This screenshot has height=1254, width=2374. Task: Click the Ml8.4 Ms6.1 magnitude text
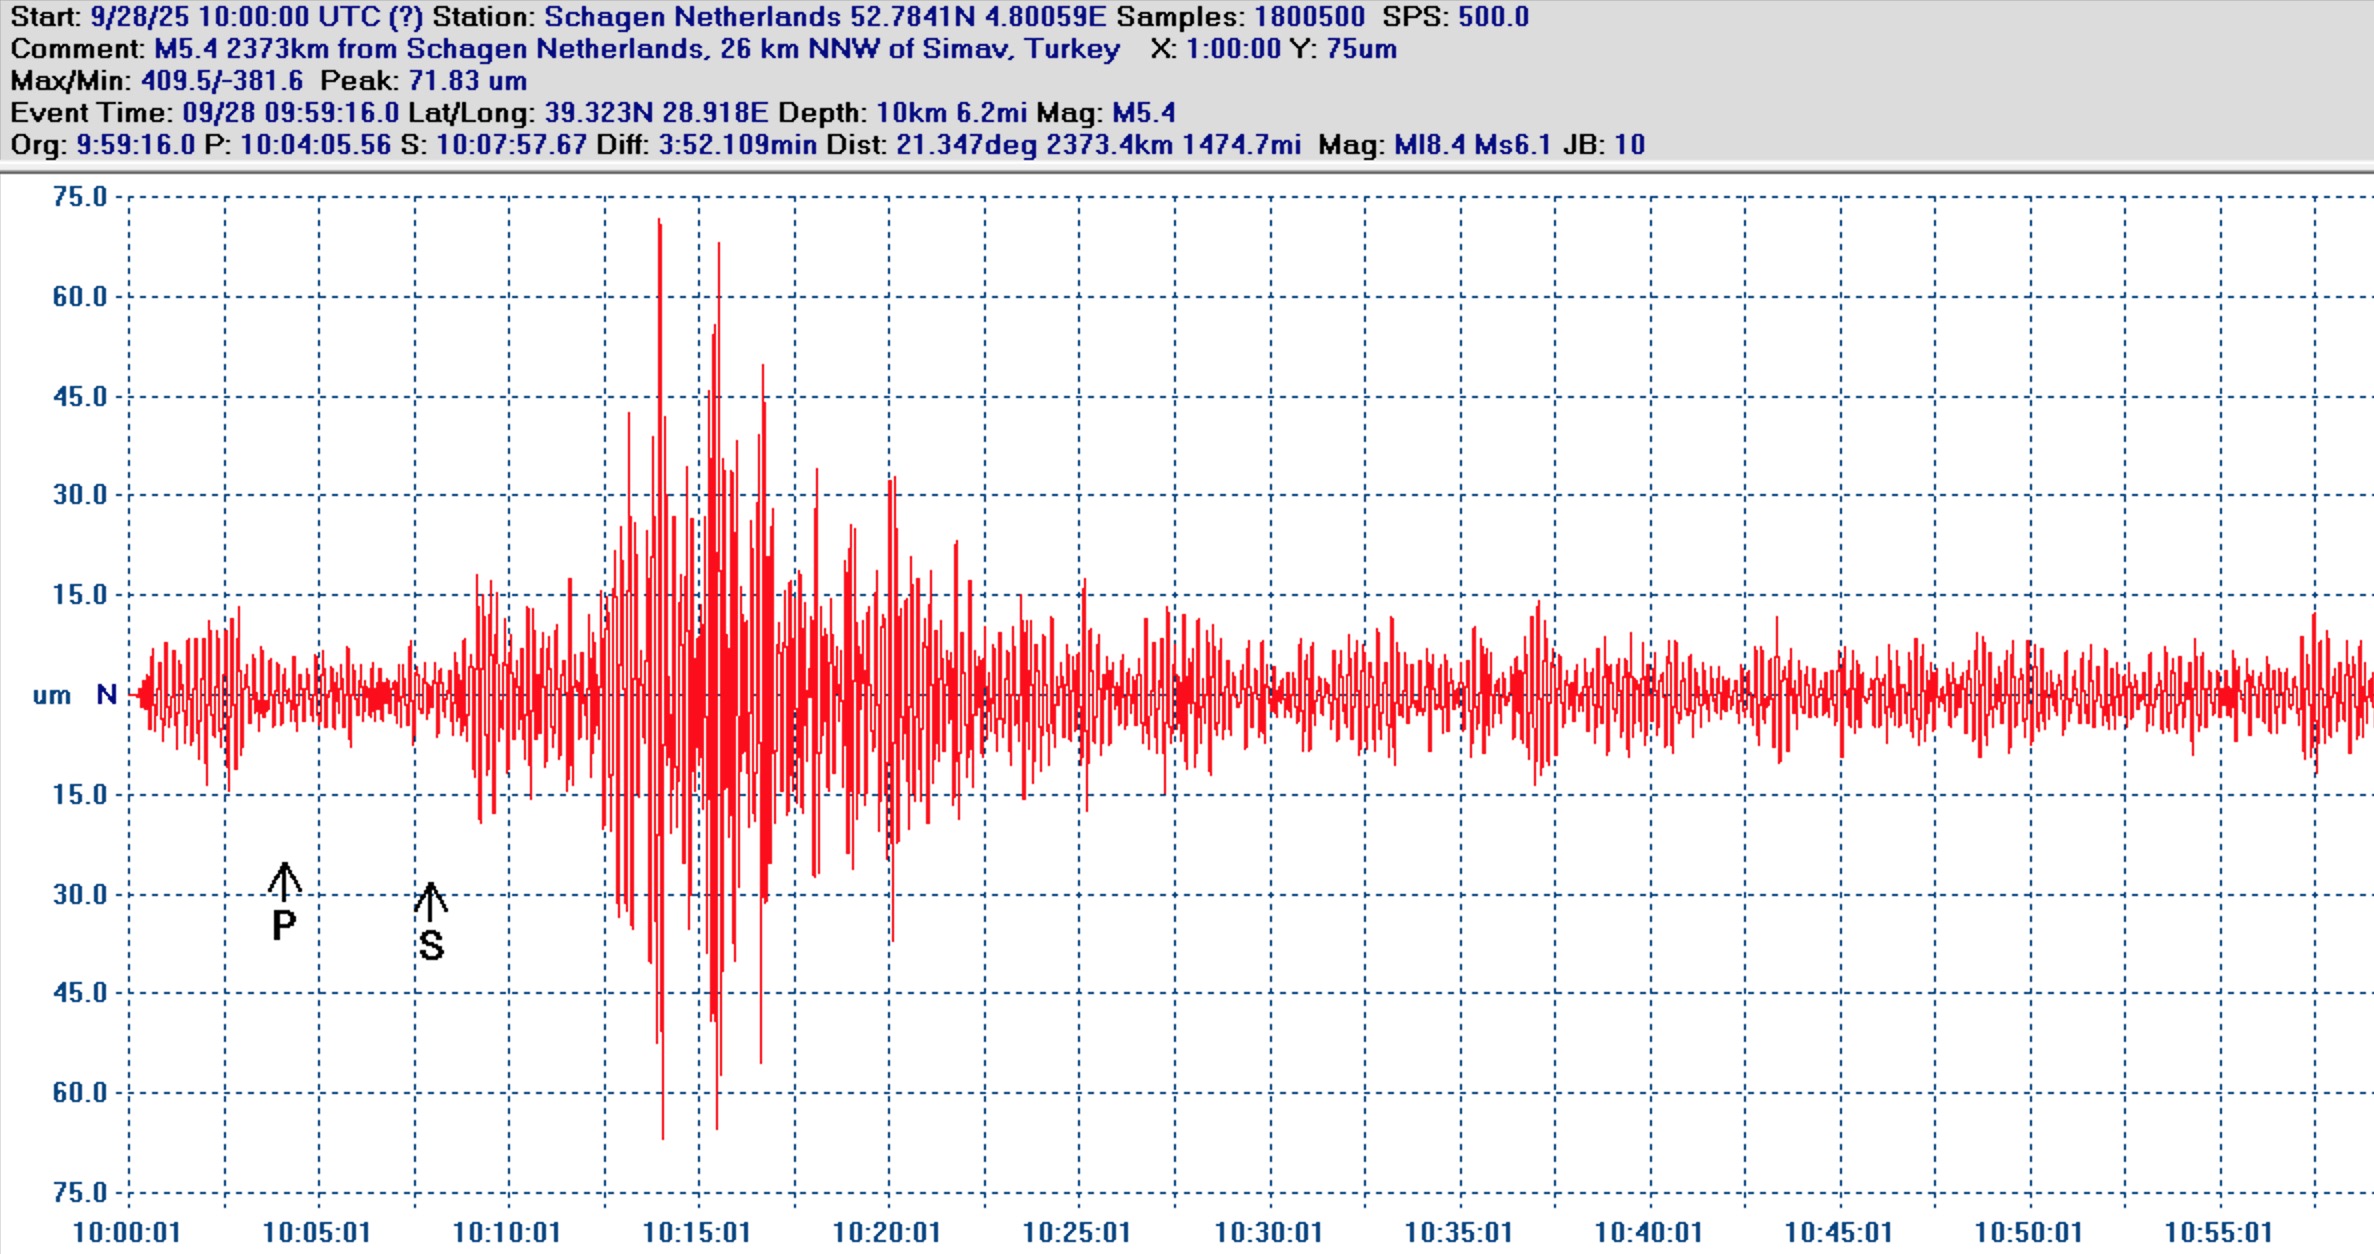point(1472,145)
